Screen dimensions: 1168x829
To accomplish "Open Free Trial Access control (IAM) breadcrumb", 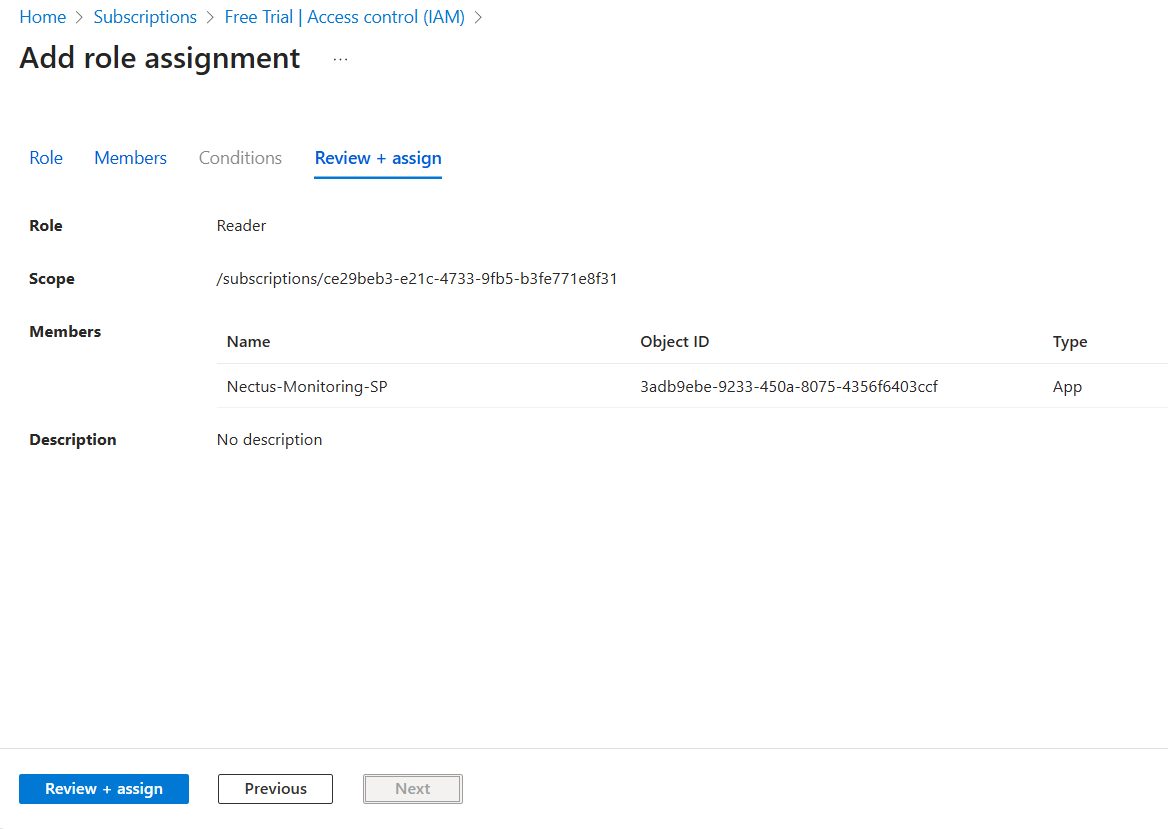I will point(344,17).
